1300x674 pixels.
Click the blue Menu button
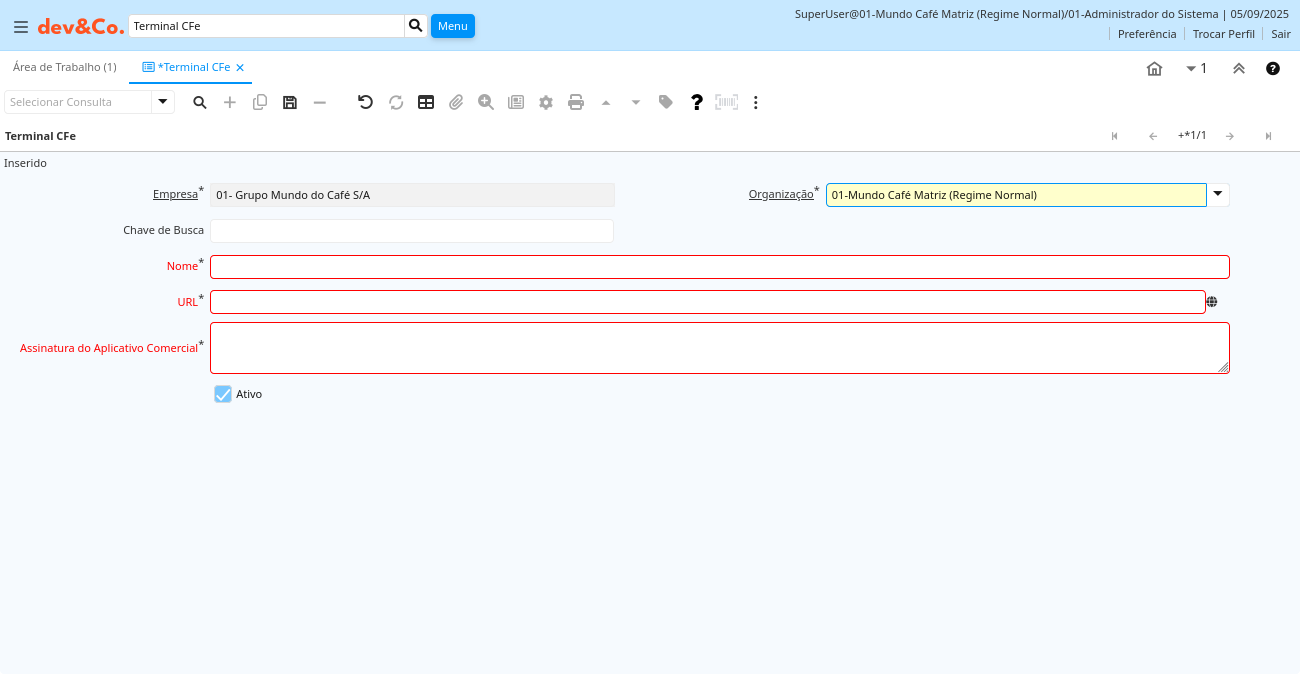tap(452, 26)
